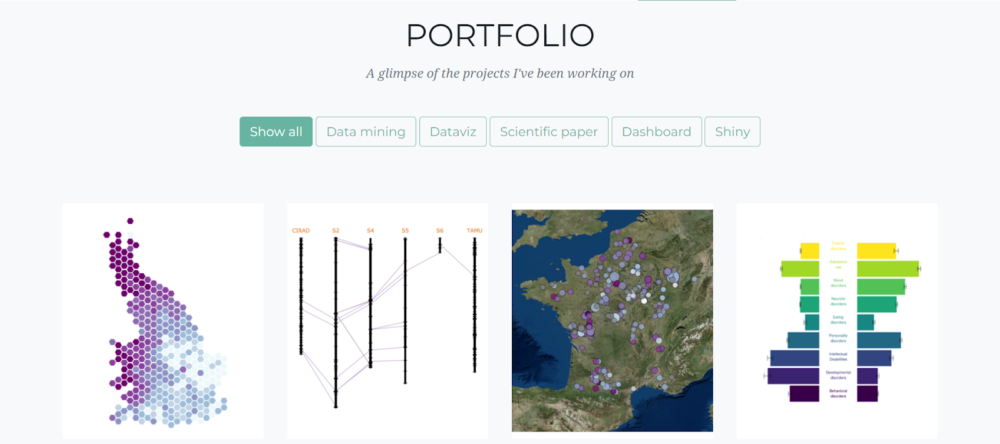The image size is (1000, 444).
Task: Show only Scientific paper projects
Action: [x=549, y=132]
